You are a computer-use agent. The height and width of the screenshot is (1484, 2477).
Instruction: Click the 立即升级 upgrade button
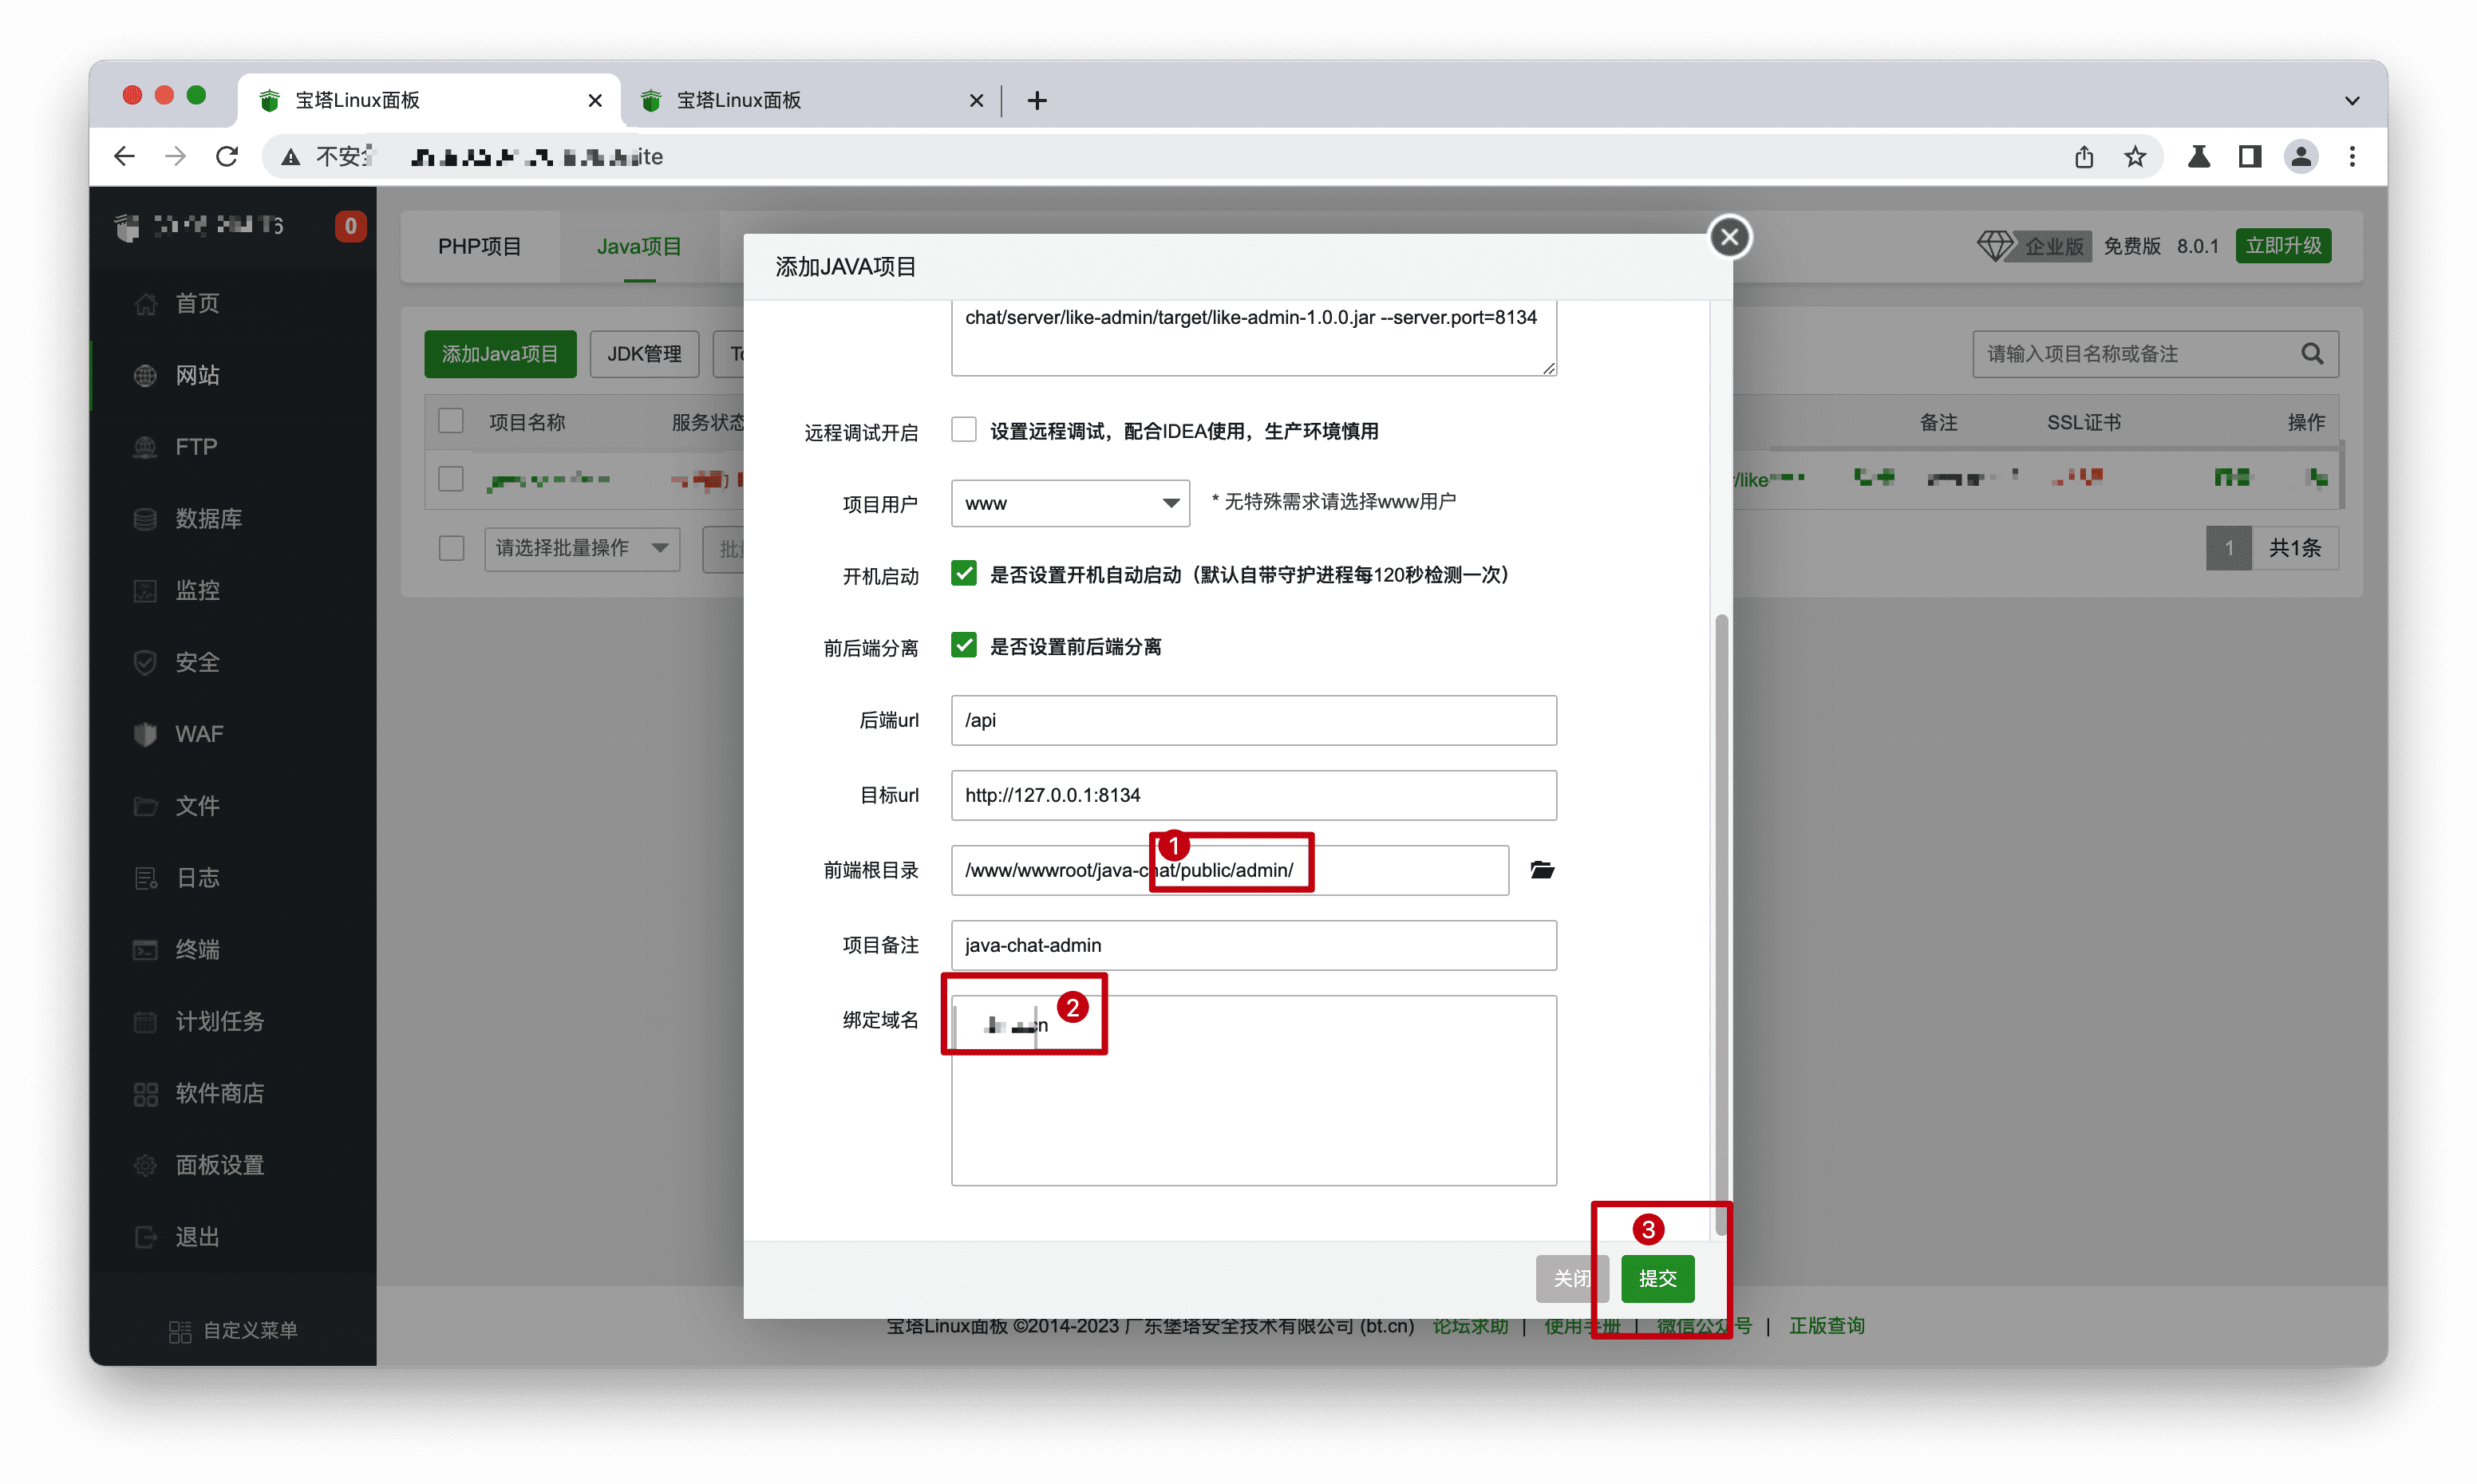[x=2282, y=246]
